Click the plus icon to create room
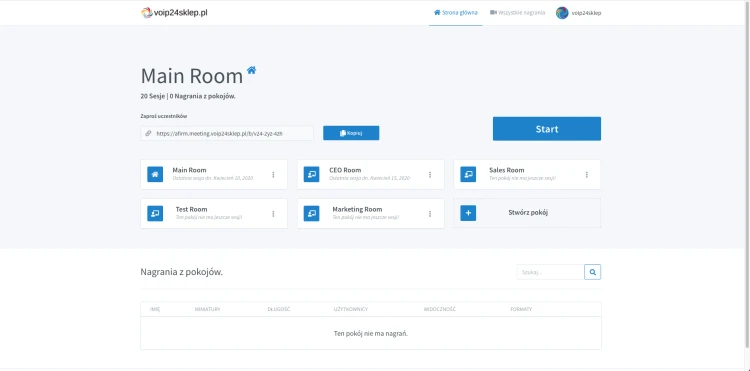 [x=468, y=213]
